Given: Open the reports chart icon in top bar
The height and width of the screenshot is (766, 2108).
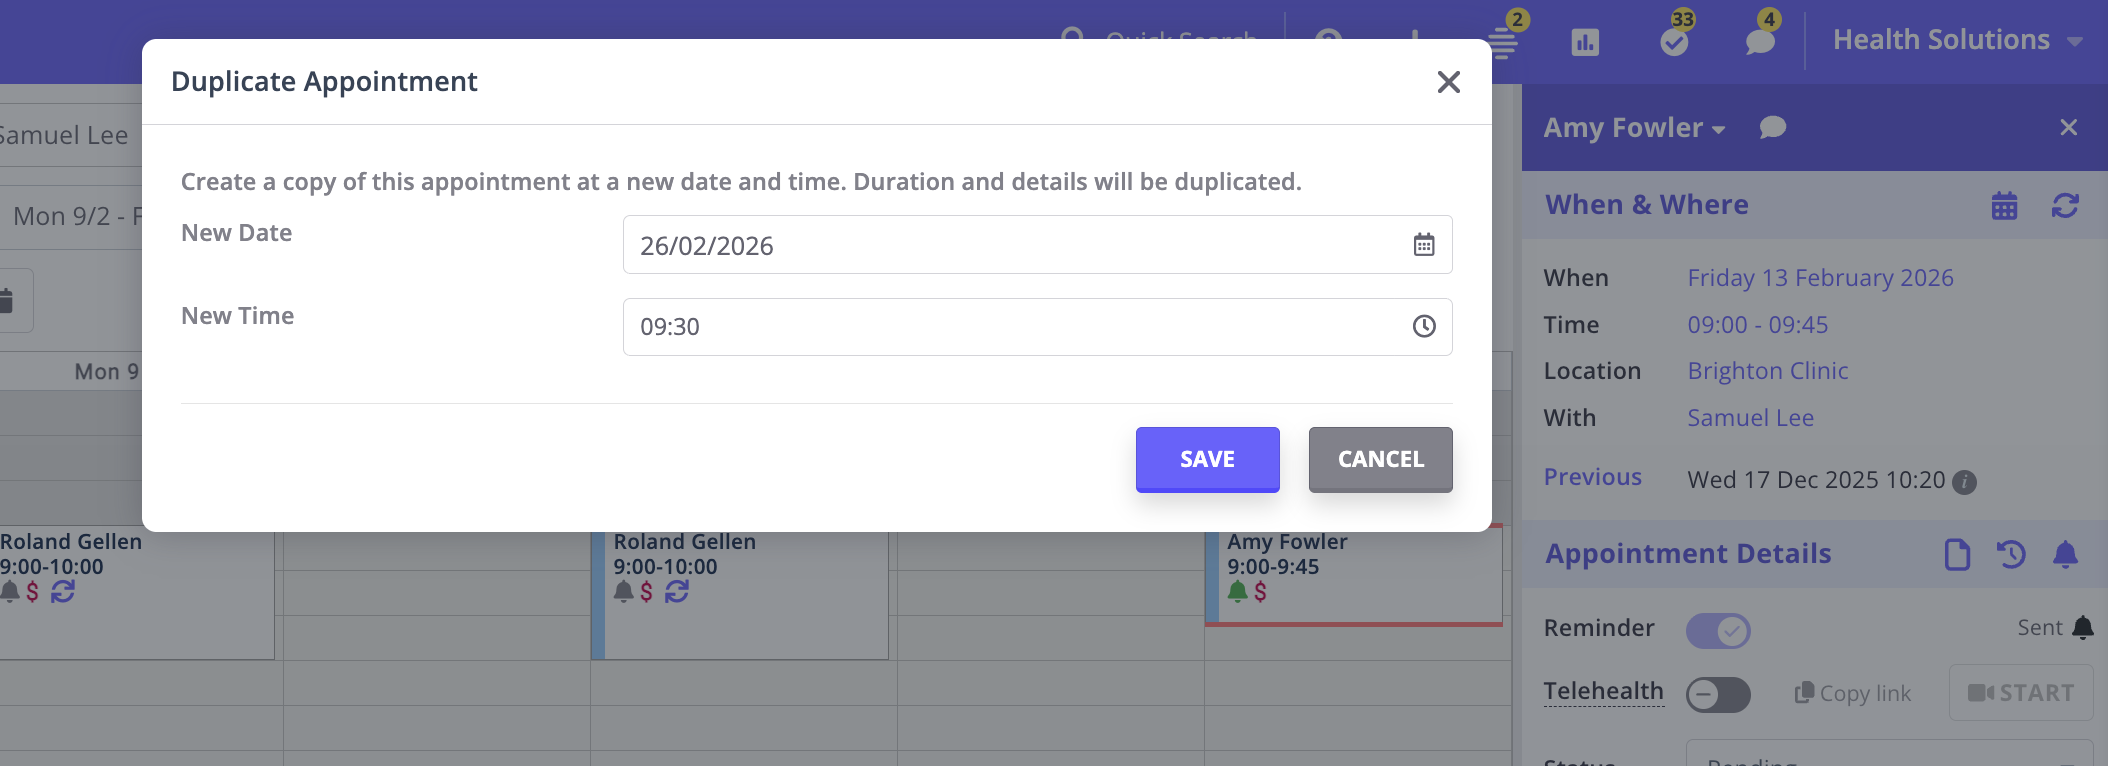Looking at the screenshot, I should click(1585, 42).
